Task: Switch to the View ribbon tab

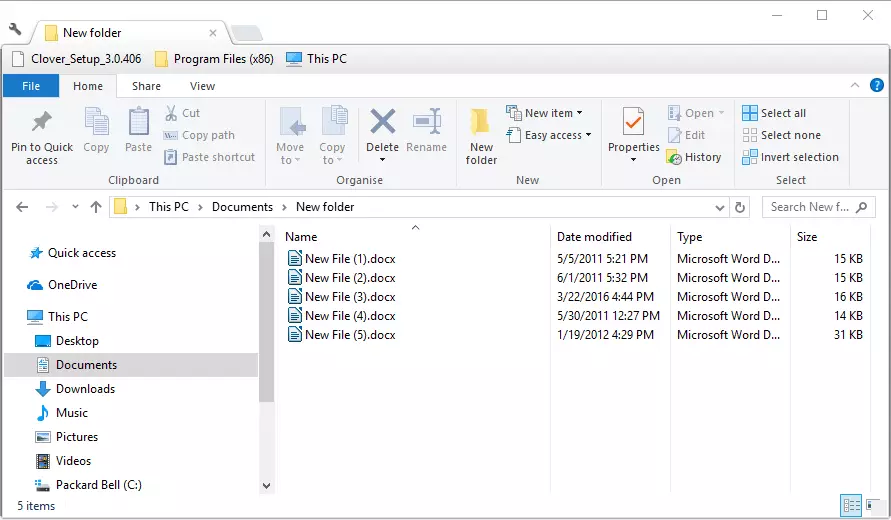Action: click(202, 86)
